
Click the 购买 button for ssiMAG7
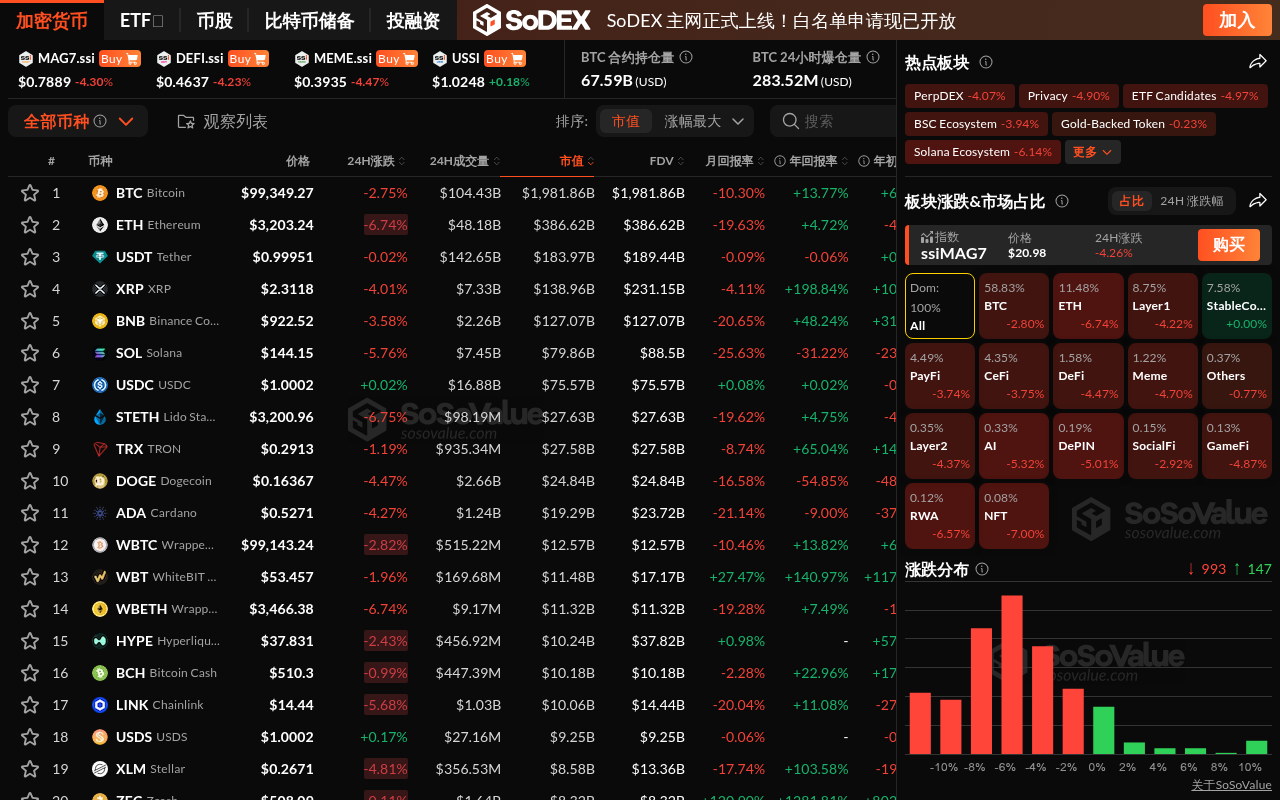(x=1228, y=245)
